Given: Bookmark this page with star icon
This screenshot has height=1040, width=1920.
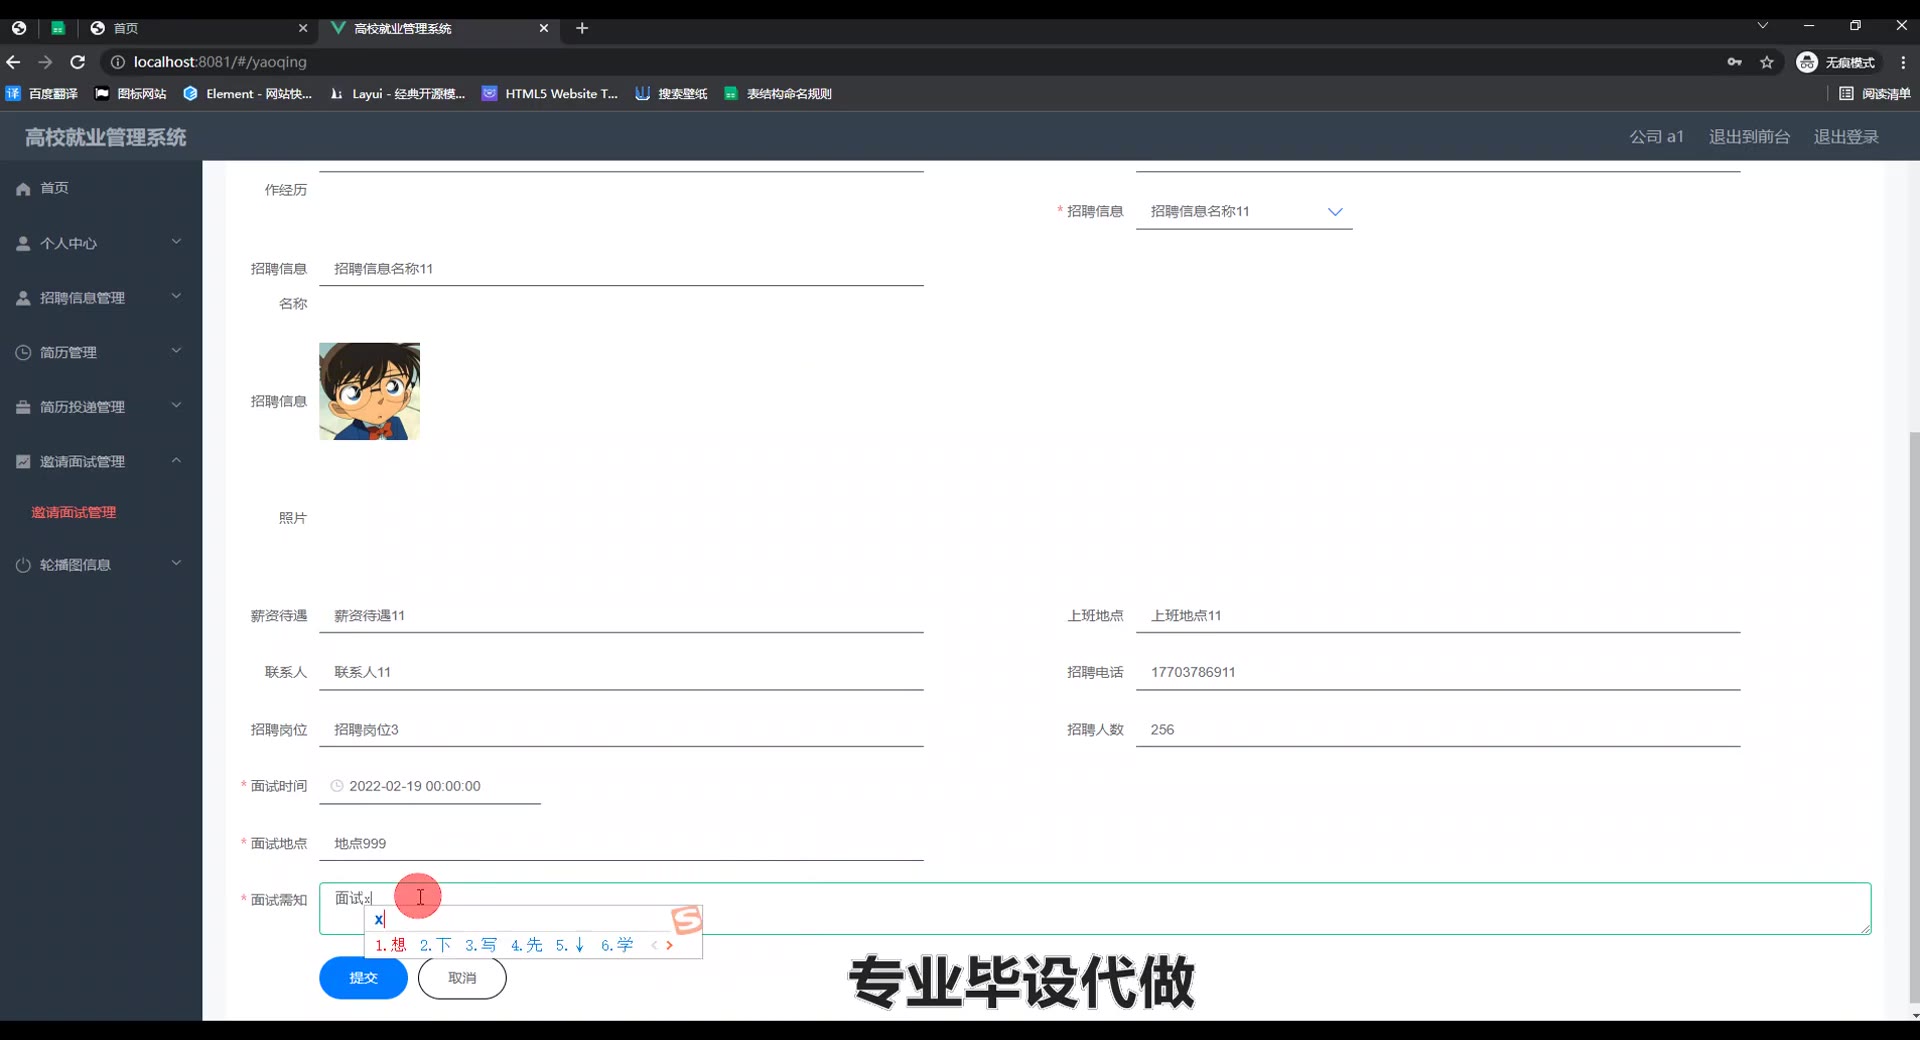Looking at the screenshot, I should 1767,62.
